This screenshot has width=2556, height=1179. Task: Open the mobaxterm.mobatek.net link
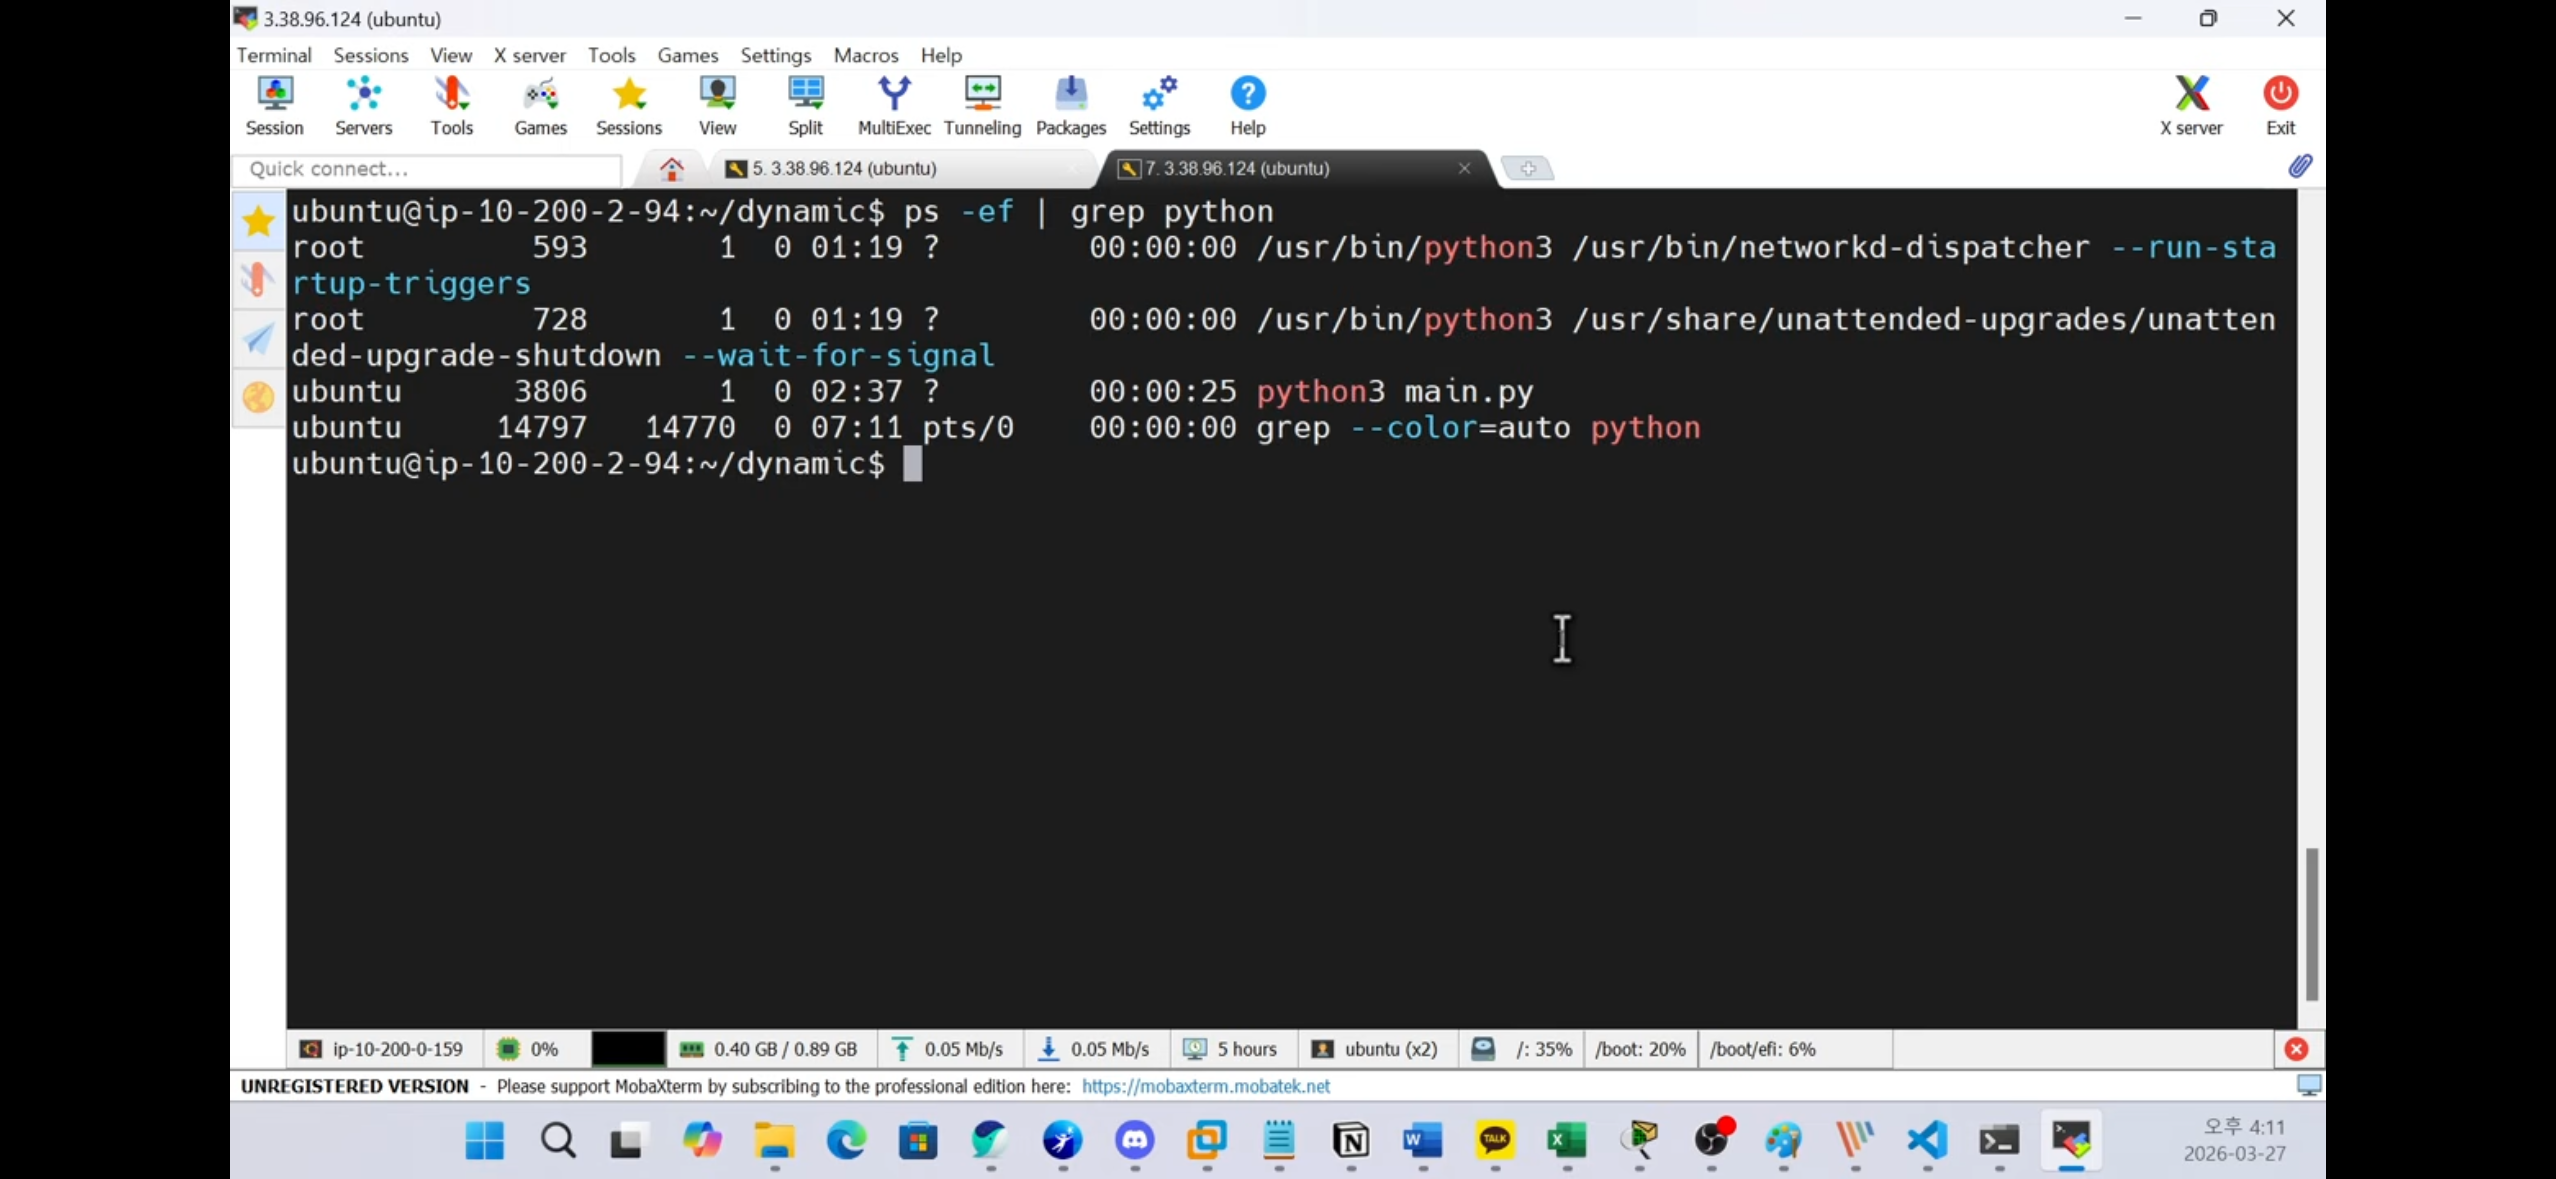pos(1205,1086)
